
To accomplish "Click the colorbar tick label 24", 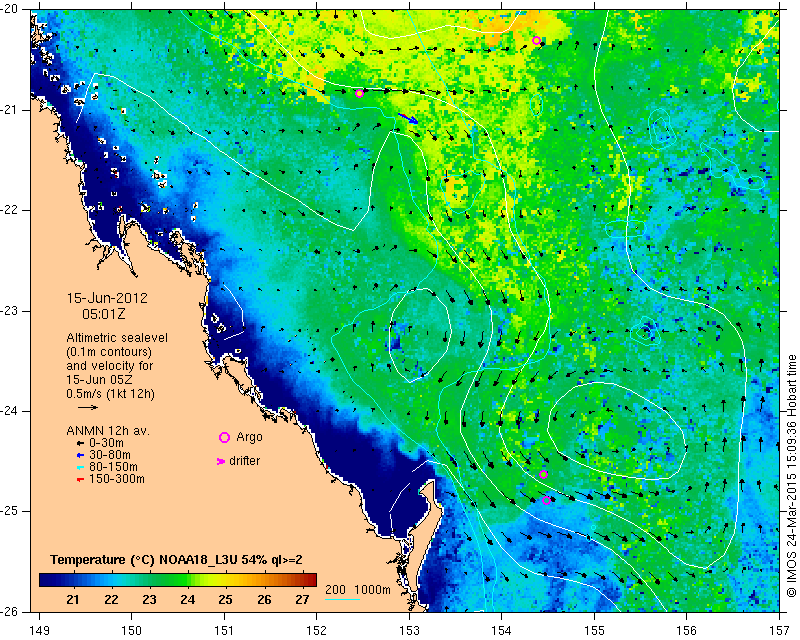I will point(188,600).
